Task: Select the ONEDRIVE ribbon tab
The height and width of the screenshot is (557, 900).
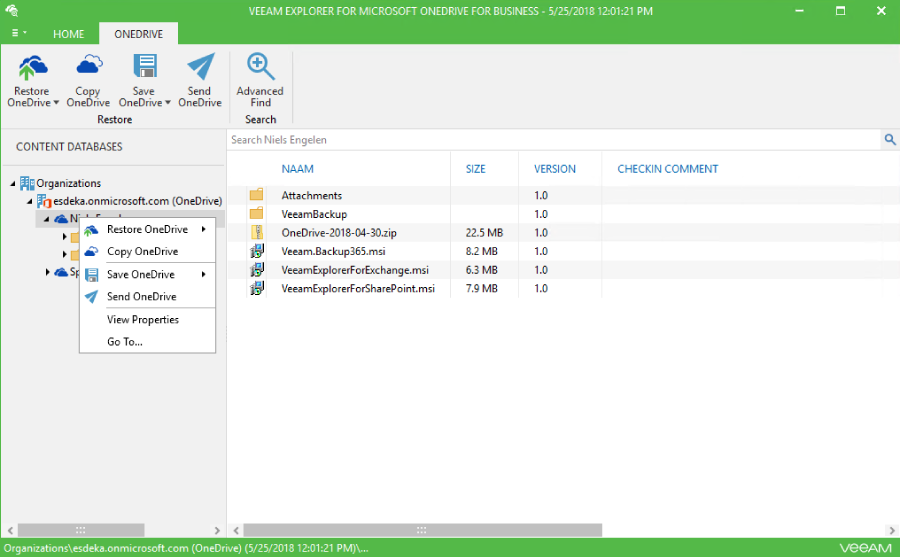Action: [x=138, y=34]
